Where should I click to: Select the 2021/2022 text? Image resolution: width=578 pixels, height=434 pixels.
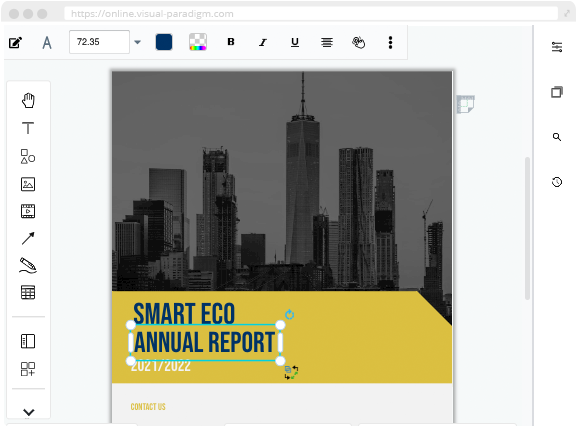click(161, 366)
